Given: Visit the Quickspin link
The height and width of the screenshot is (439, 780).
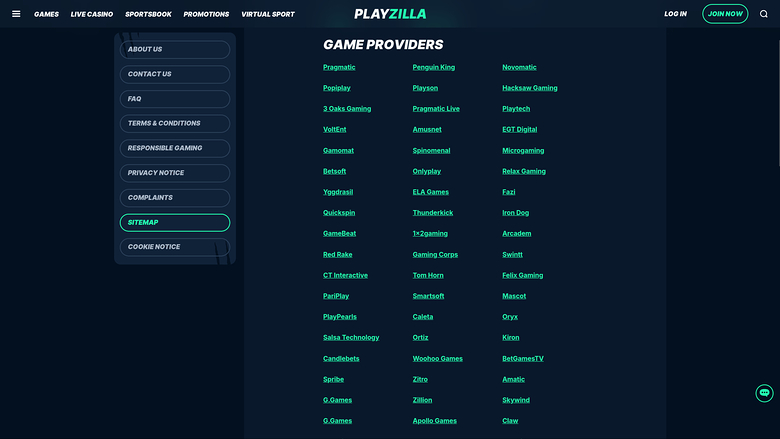Looking at the screenshot, I should point(339,213).
